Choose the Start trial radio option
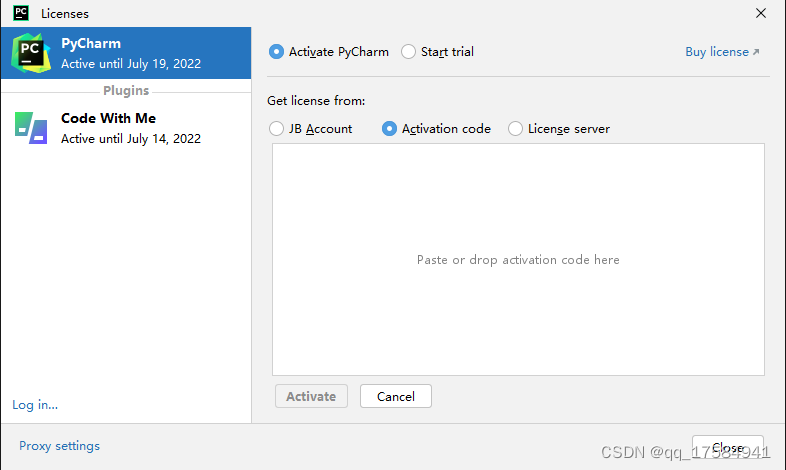 point(409,52)
